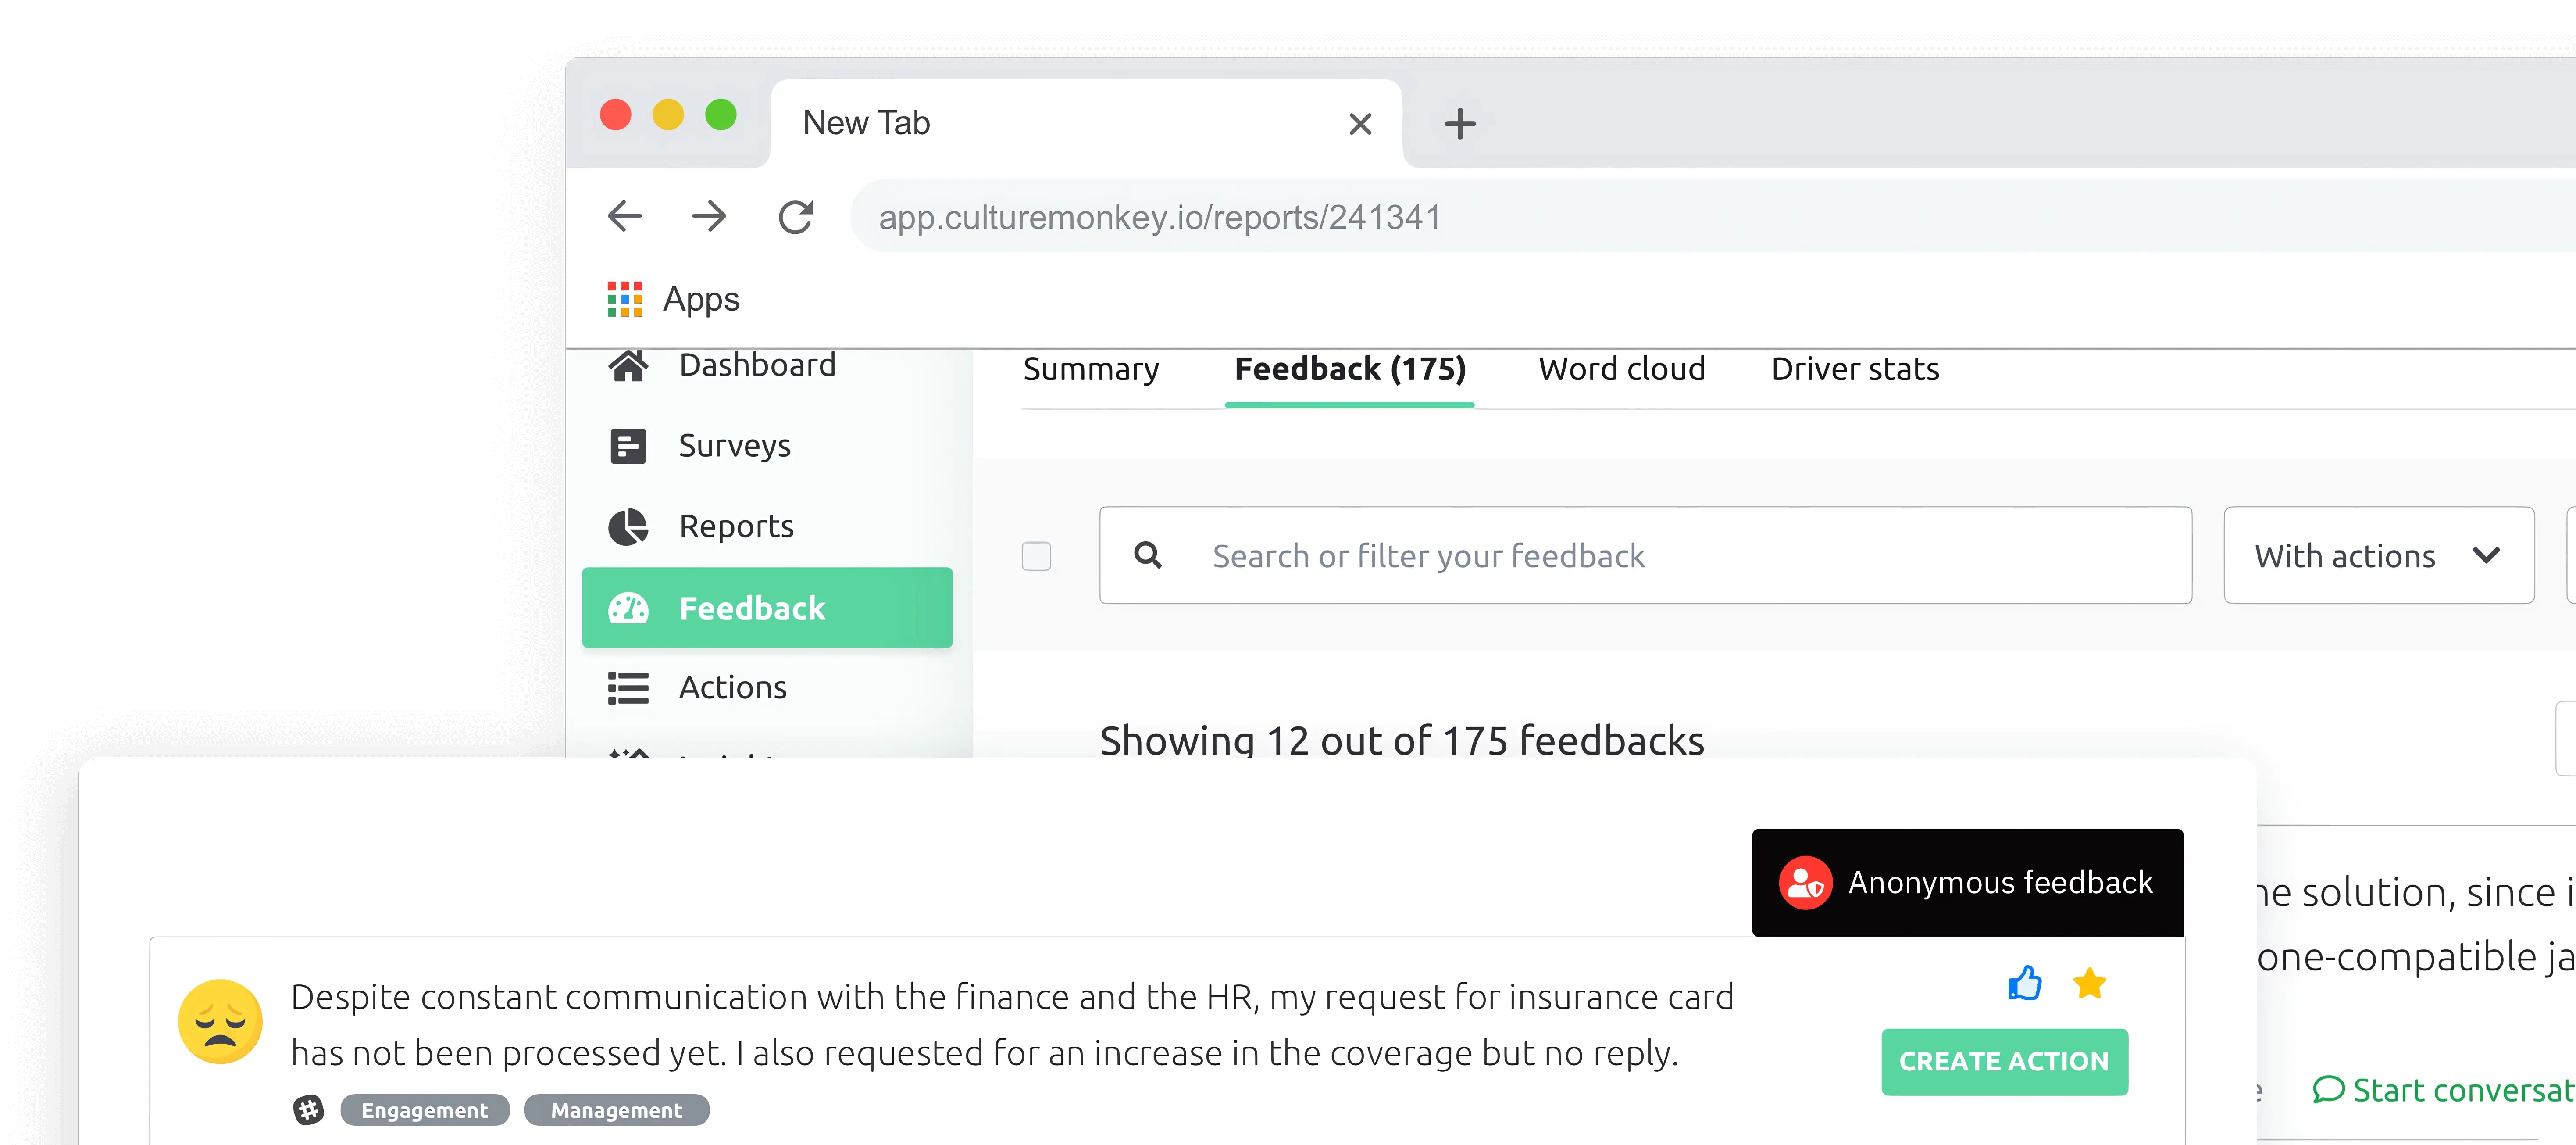This screenshot has width=2576, height=1145.
Task: Open the Word cloud tab
Action: [x=1622, y=369]
